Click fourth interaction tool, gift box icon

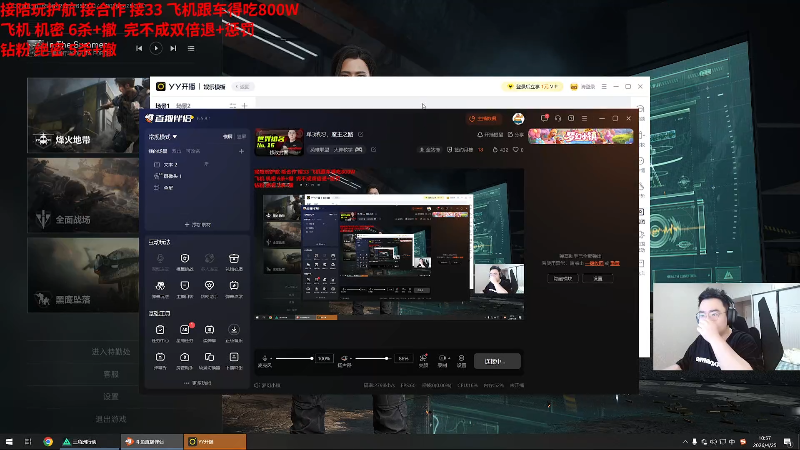pyautogui.click(x=234, y=261)
